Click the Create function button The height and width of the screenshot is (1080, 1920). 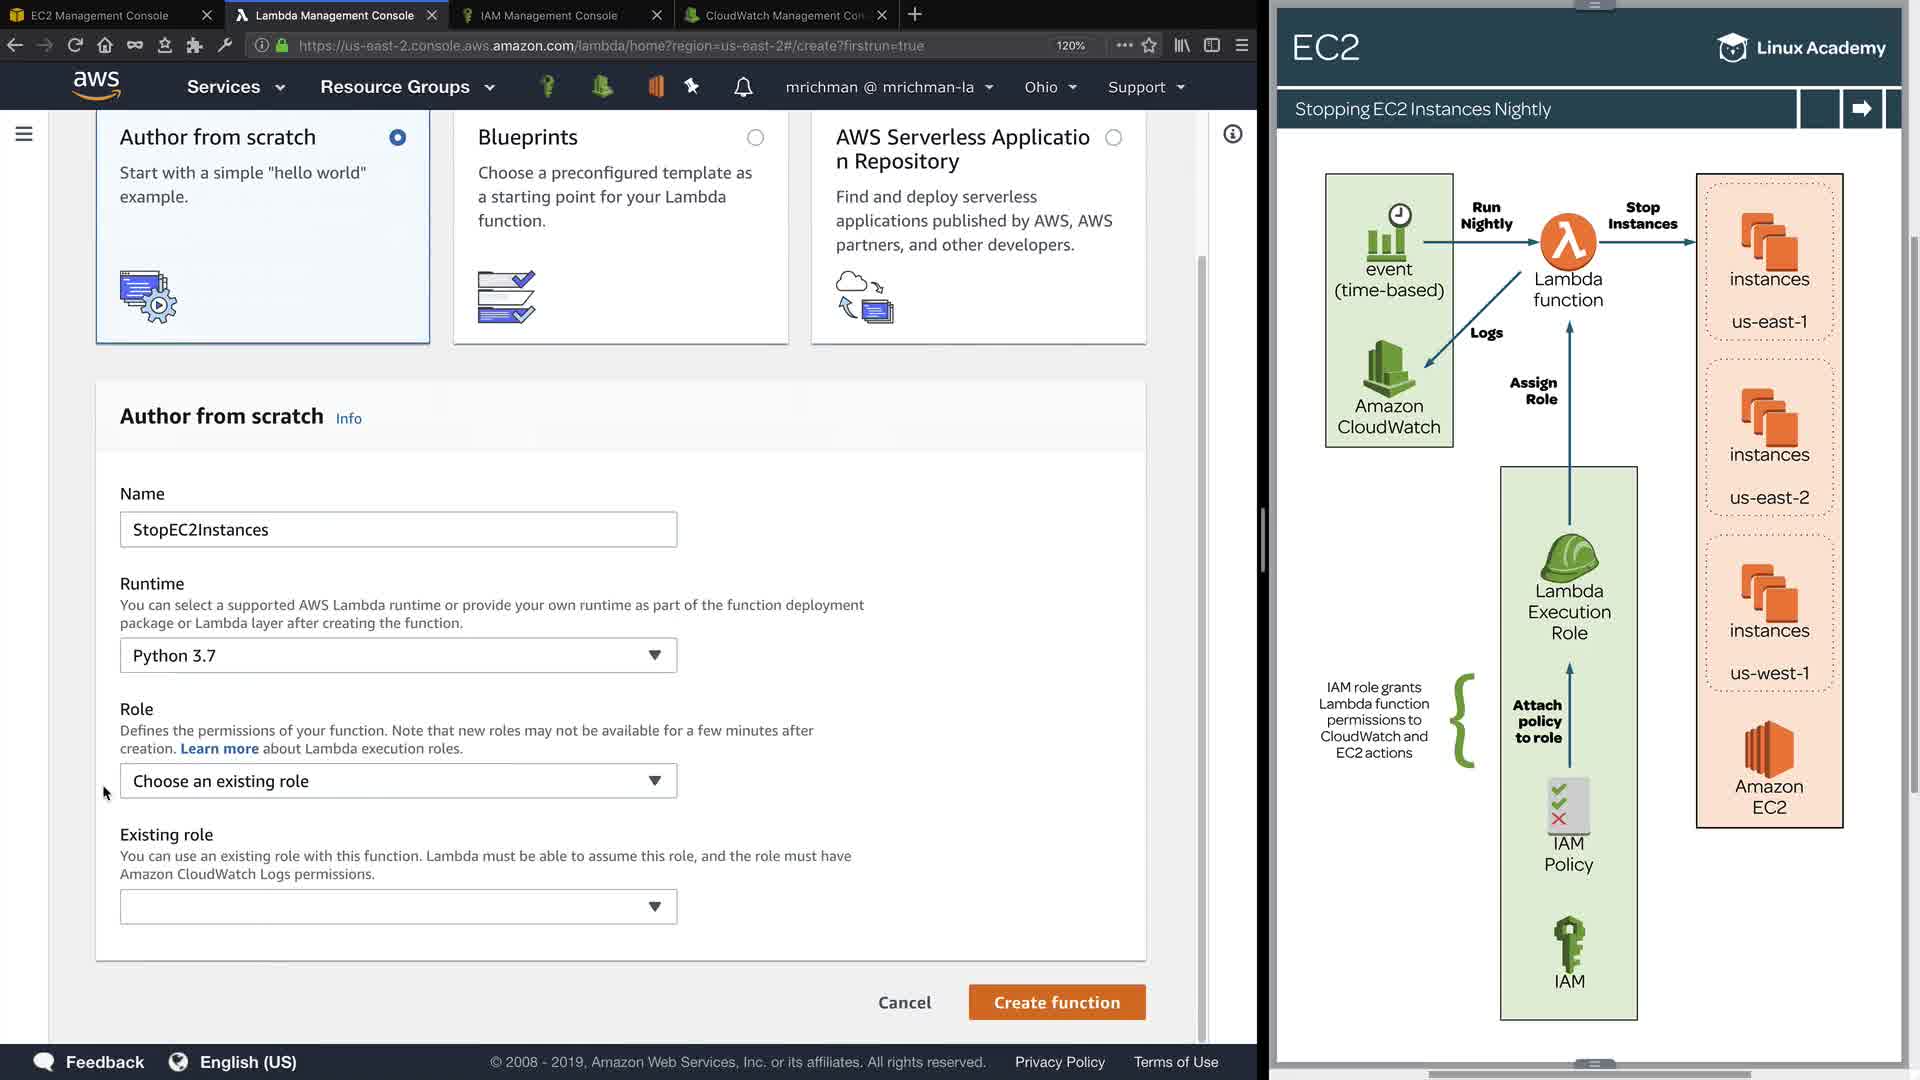click(1056, 1002)
